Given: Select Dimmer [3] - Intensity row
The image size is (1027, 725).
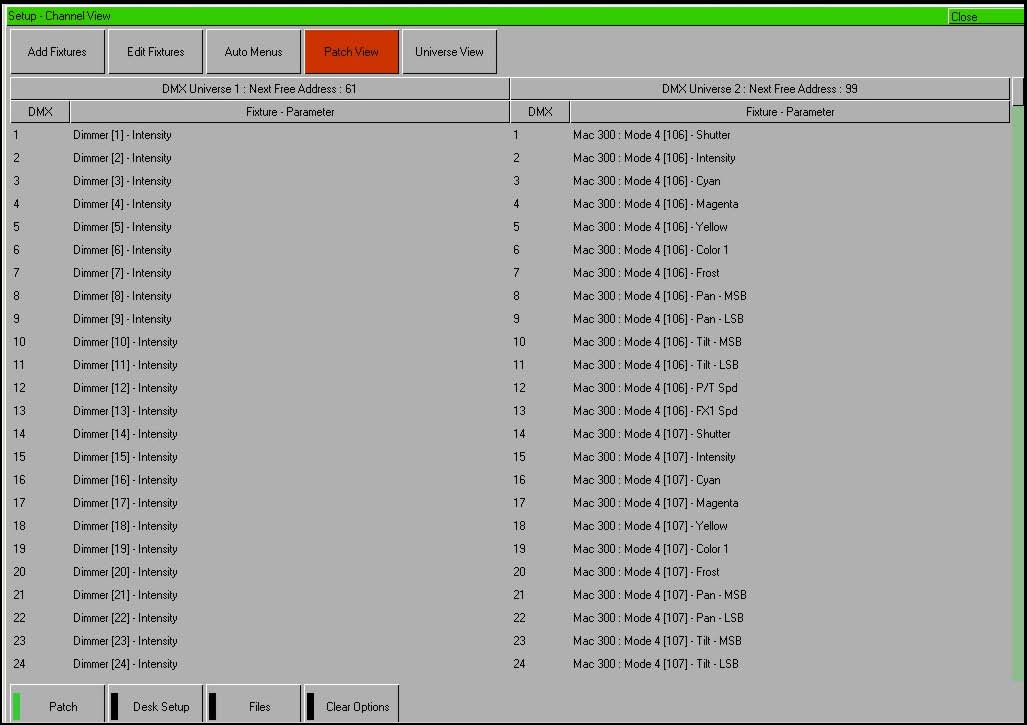Looking at the screenshot, I should click(x=259, y=181).
